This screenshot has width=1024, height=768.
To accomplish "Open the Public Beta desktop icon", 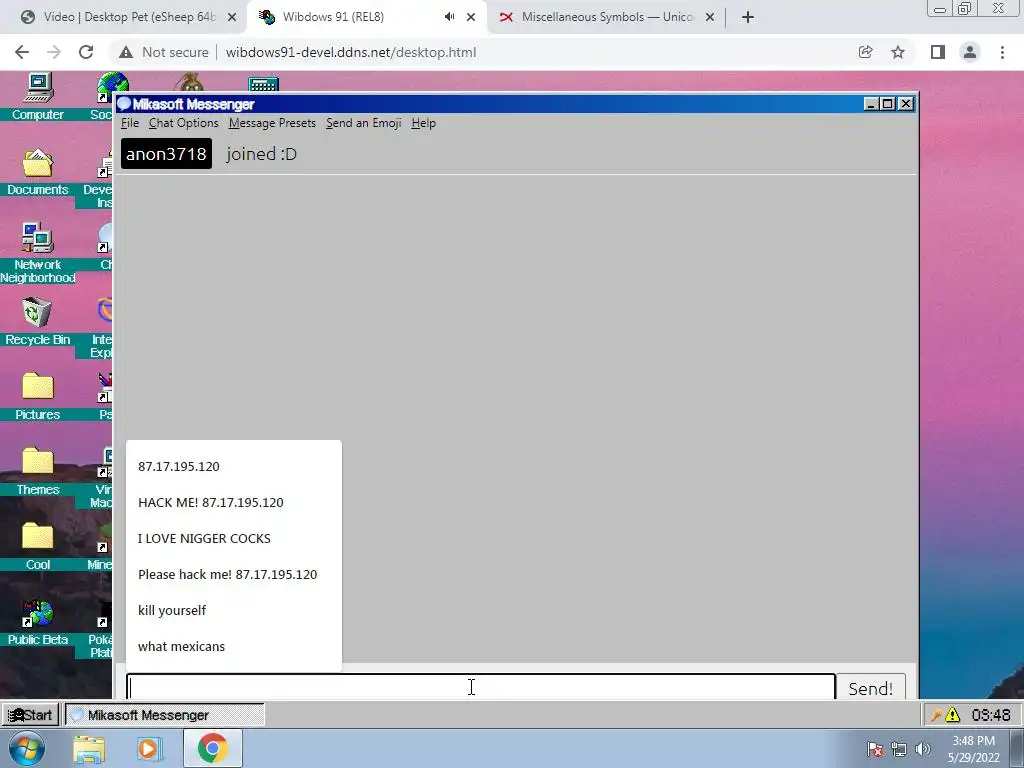I will pos(38,622).
